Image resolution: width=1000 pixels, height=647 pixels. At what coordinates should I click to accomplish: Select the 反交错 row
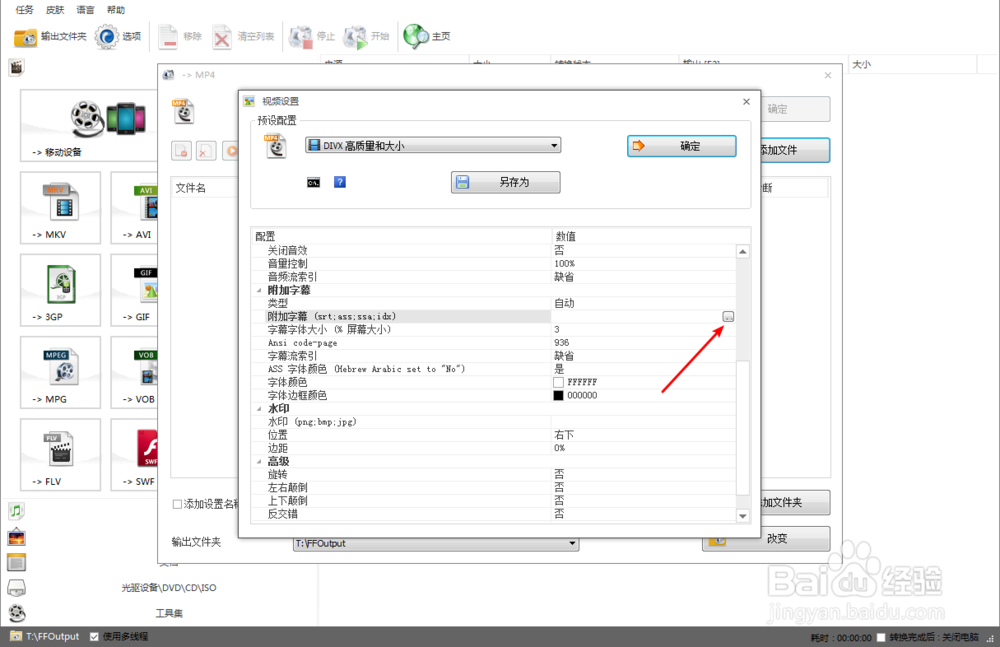tap(494, 514)
